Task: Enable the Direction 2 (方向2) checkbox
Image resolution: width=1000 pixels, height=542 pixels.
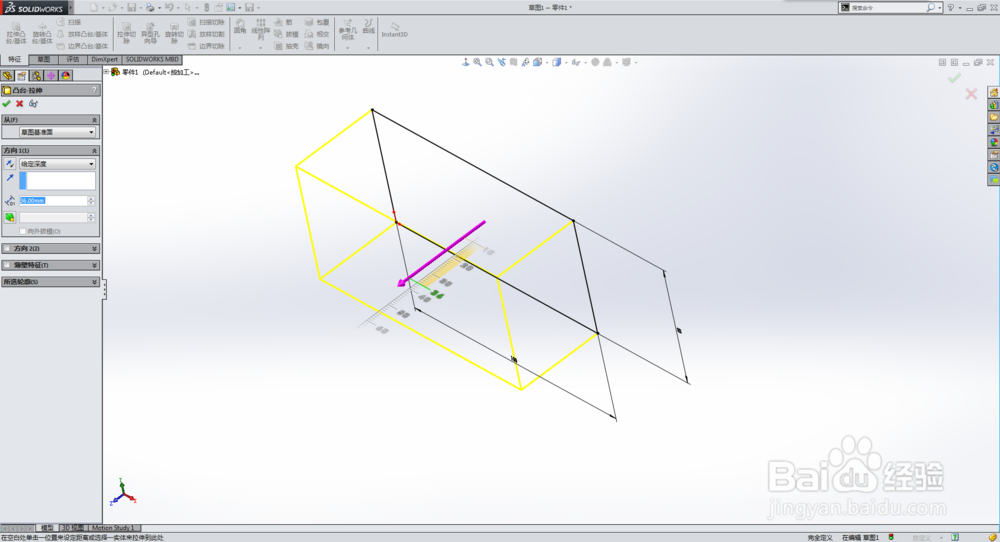Action: pos(7,249)
